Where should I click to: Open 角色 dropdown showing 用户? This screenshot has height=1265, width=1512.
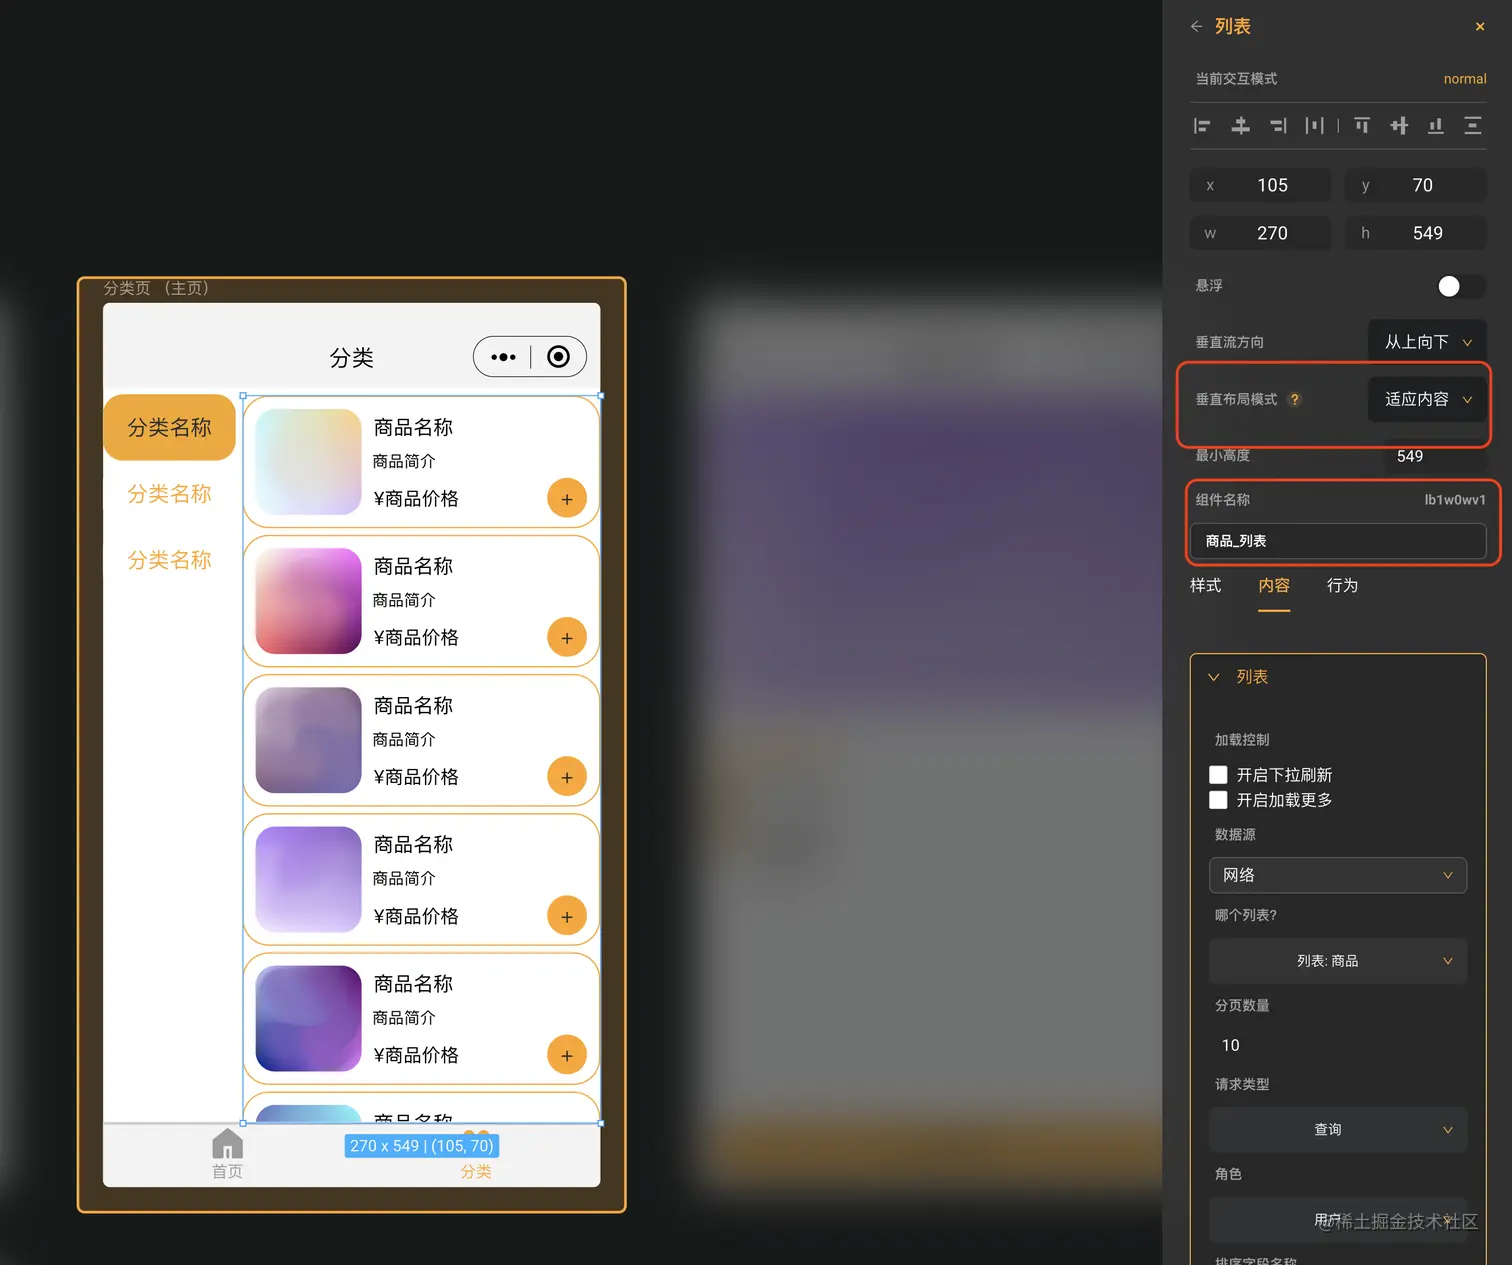(x=1338, y=1220)
